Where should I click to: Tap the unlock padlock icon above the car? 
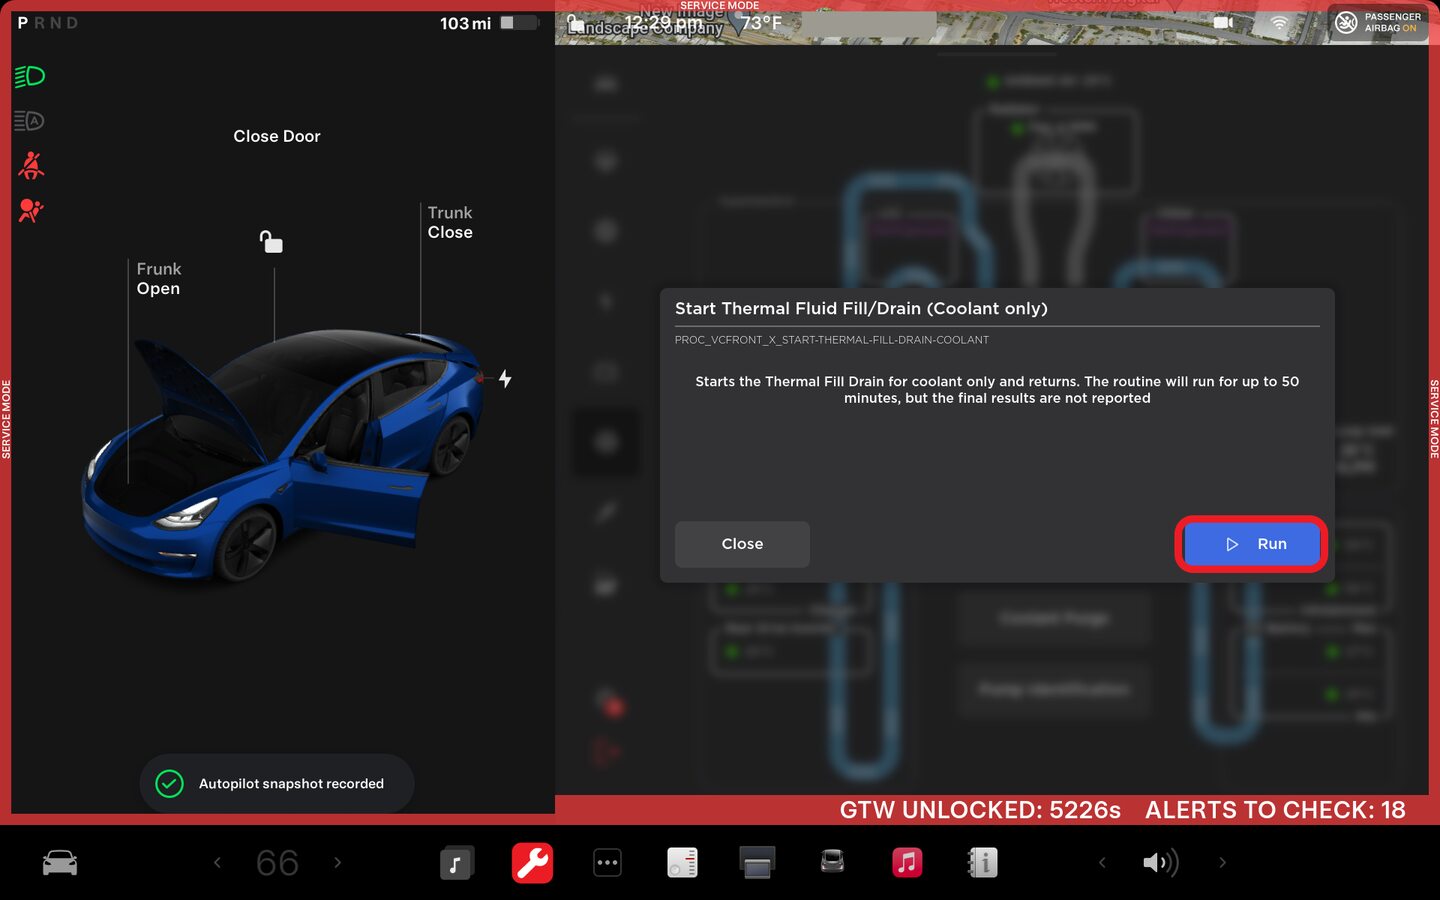(271, 241)
